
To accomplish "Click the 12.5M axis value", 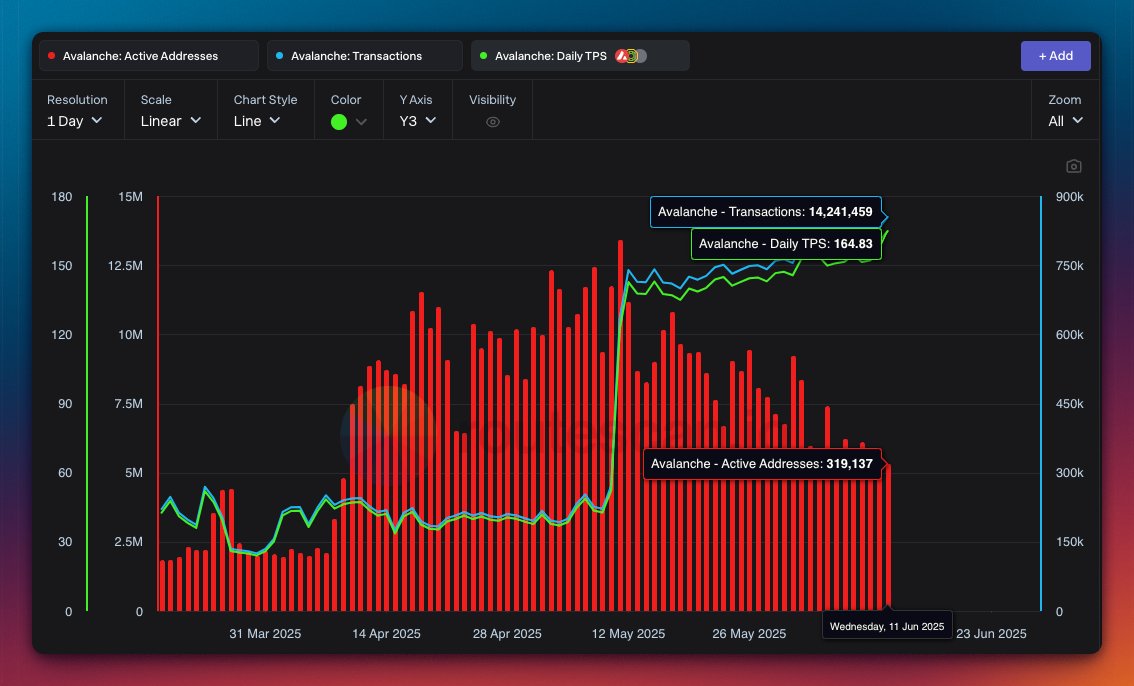I will 125,265.
